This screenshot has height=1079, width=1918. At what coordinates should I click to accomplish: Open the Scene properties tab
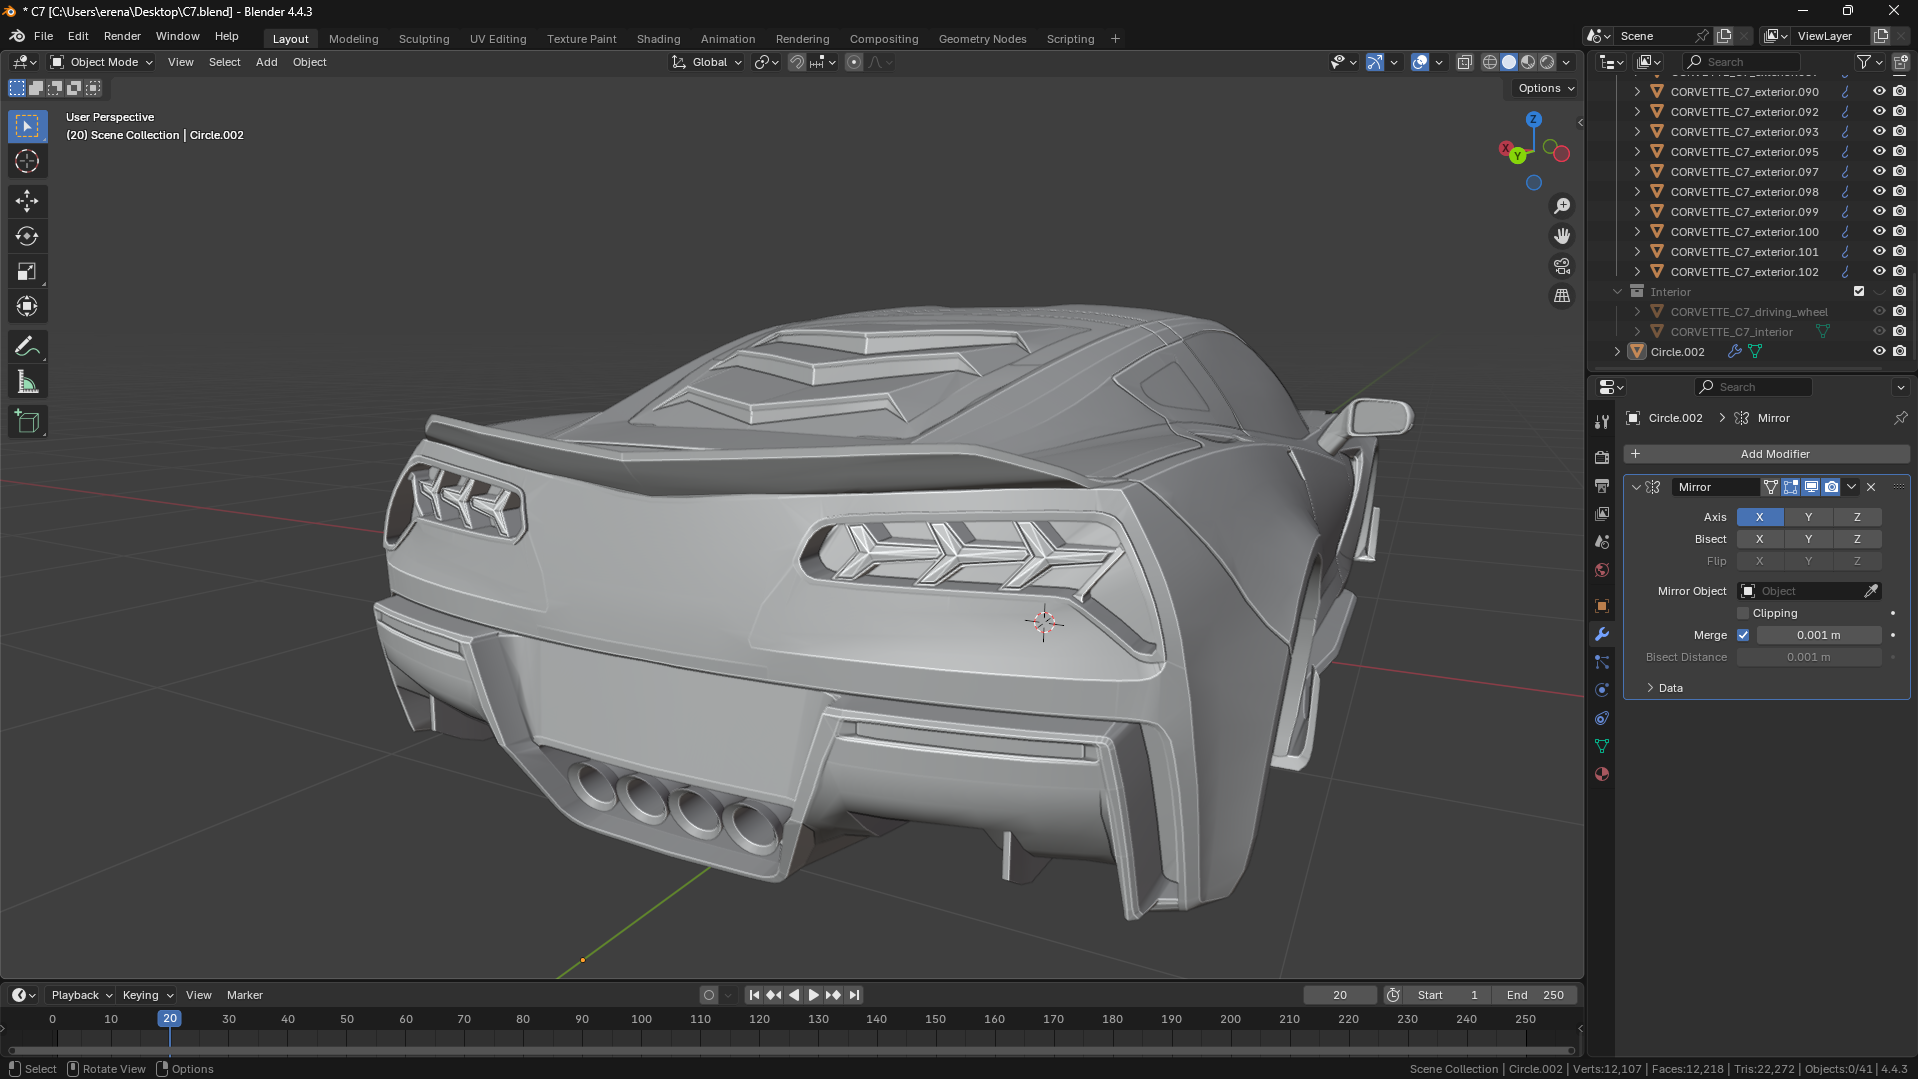1602,541
